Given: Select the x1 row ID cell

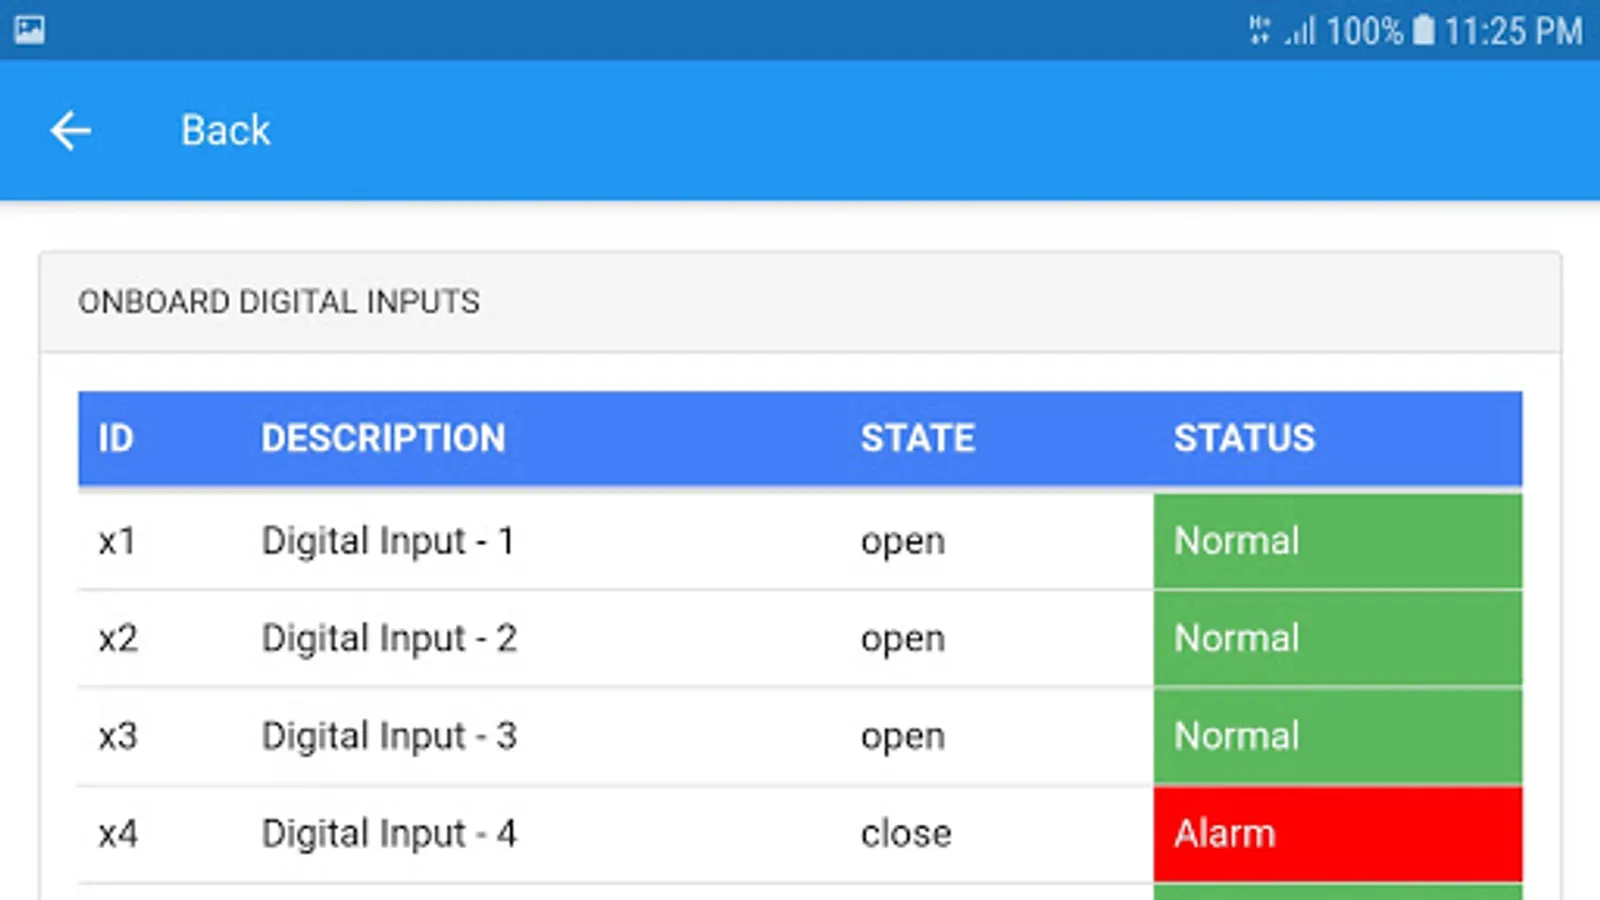Looking at the screenshot, I should [117, 541].
